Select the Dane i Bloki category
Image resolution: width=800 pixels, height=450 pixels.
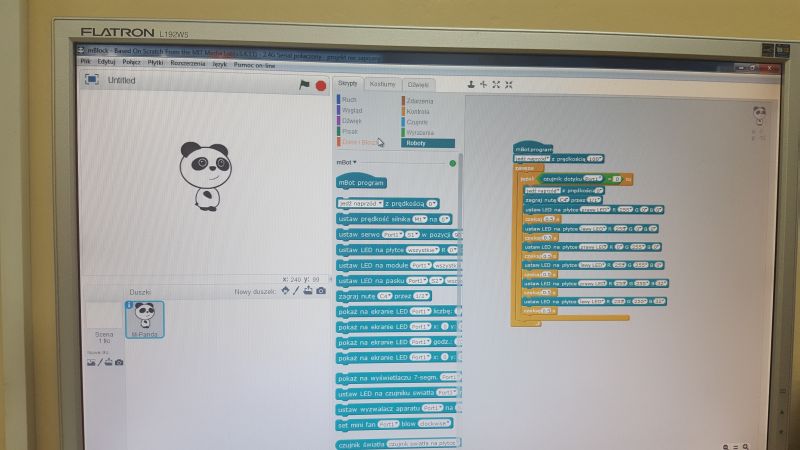click(359, 142)
